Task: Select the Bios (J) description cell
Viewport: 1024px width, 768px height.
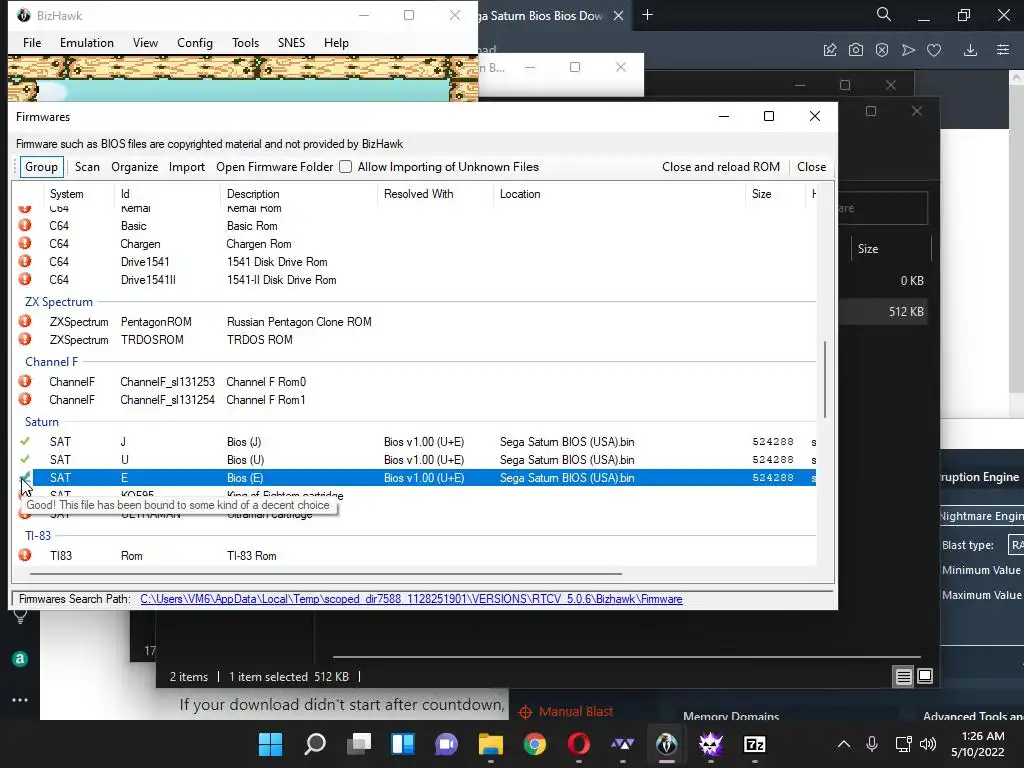Action: 244,442
